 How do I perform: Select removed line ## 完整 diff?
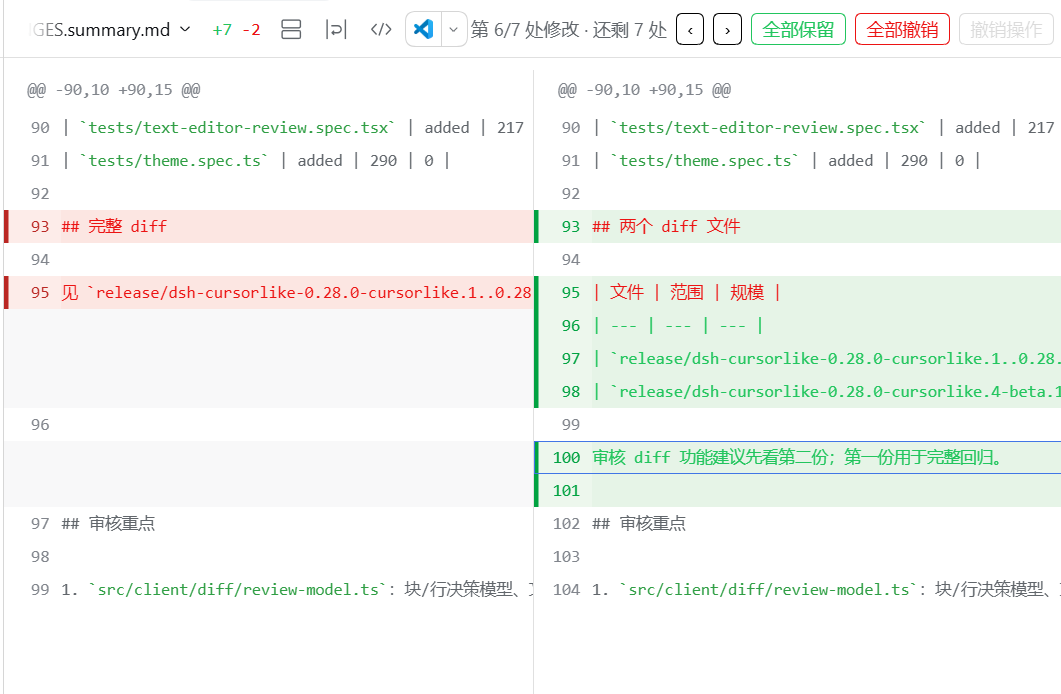(x=269, y=226)
